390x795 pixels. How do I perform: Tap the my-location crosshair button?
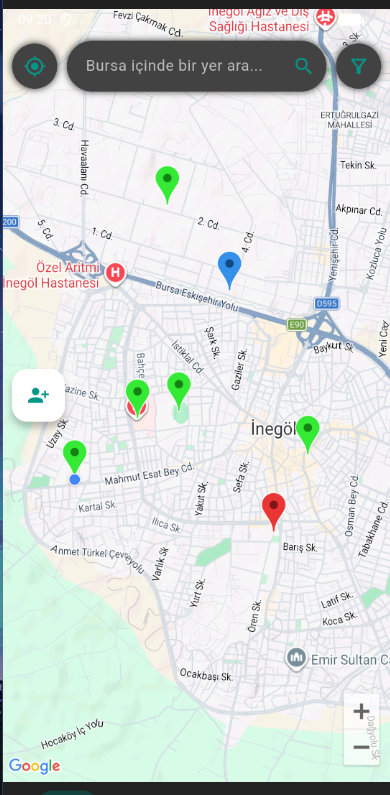(34, 66)
